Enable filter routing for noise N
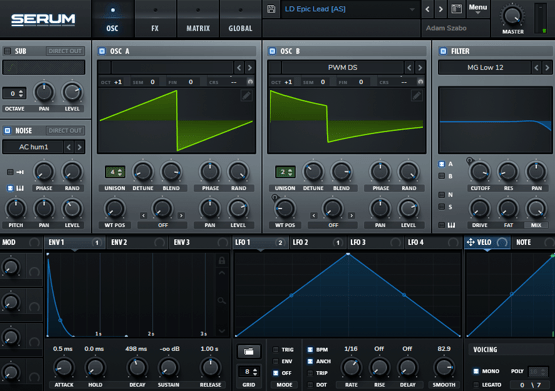This screenshot has width=555, height=391. point(441,195)
